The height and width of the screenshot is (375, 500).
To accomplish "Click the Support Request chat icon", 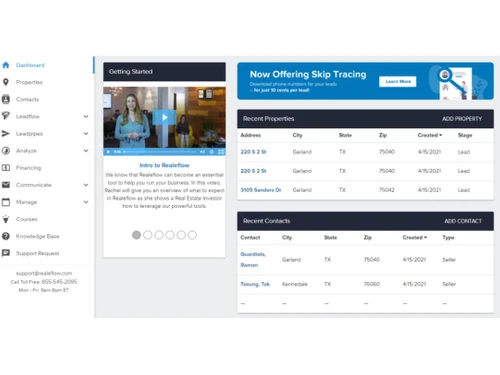I will coord(6,253).
